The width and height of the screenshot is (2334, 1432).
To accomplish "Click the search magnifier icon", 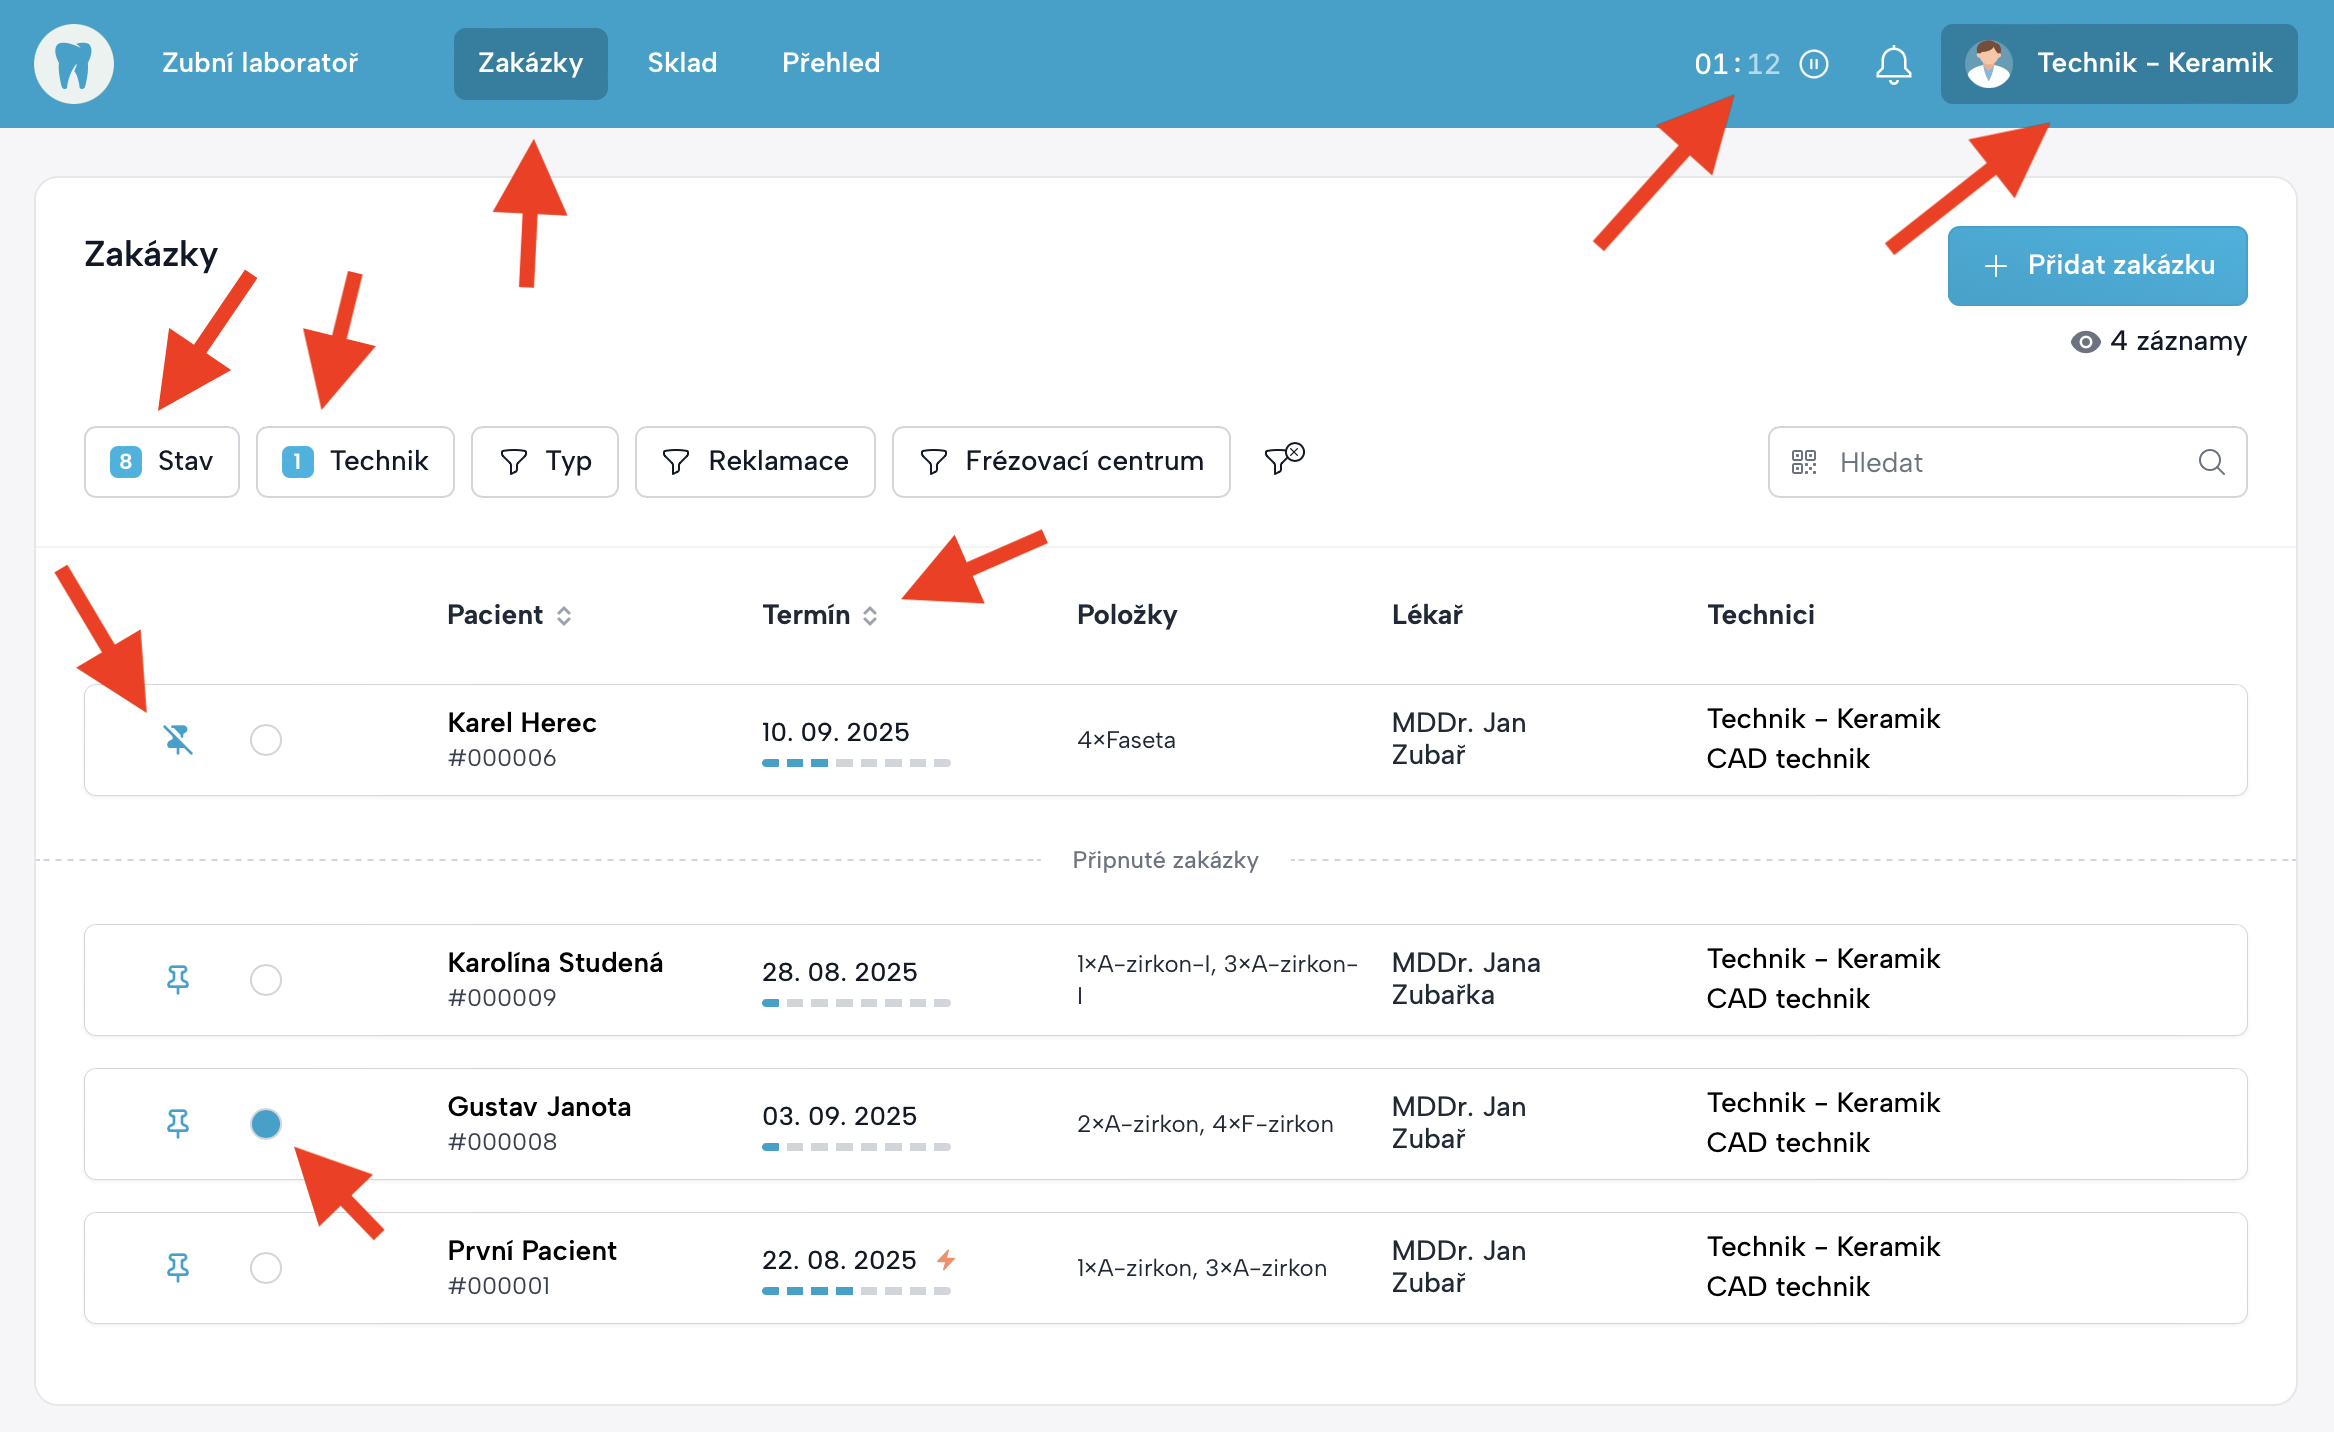I will point(2211,462).
